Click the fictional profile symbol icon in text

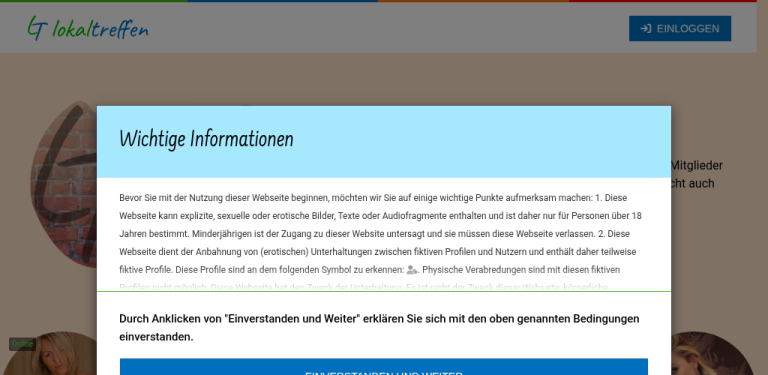412,270
